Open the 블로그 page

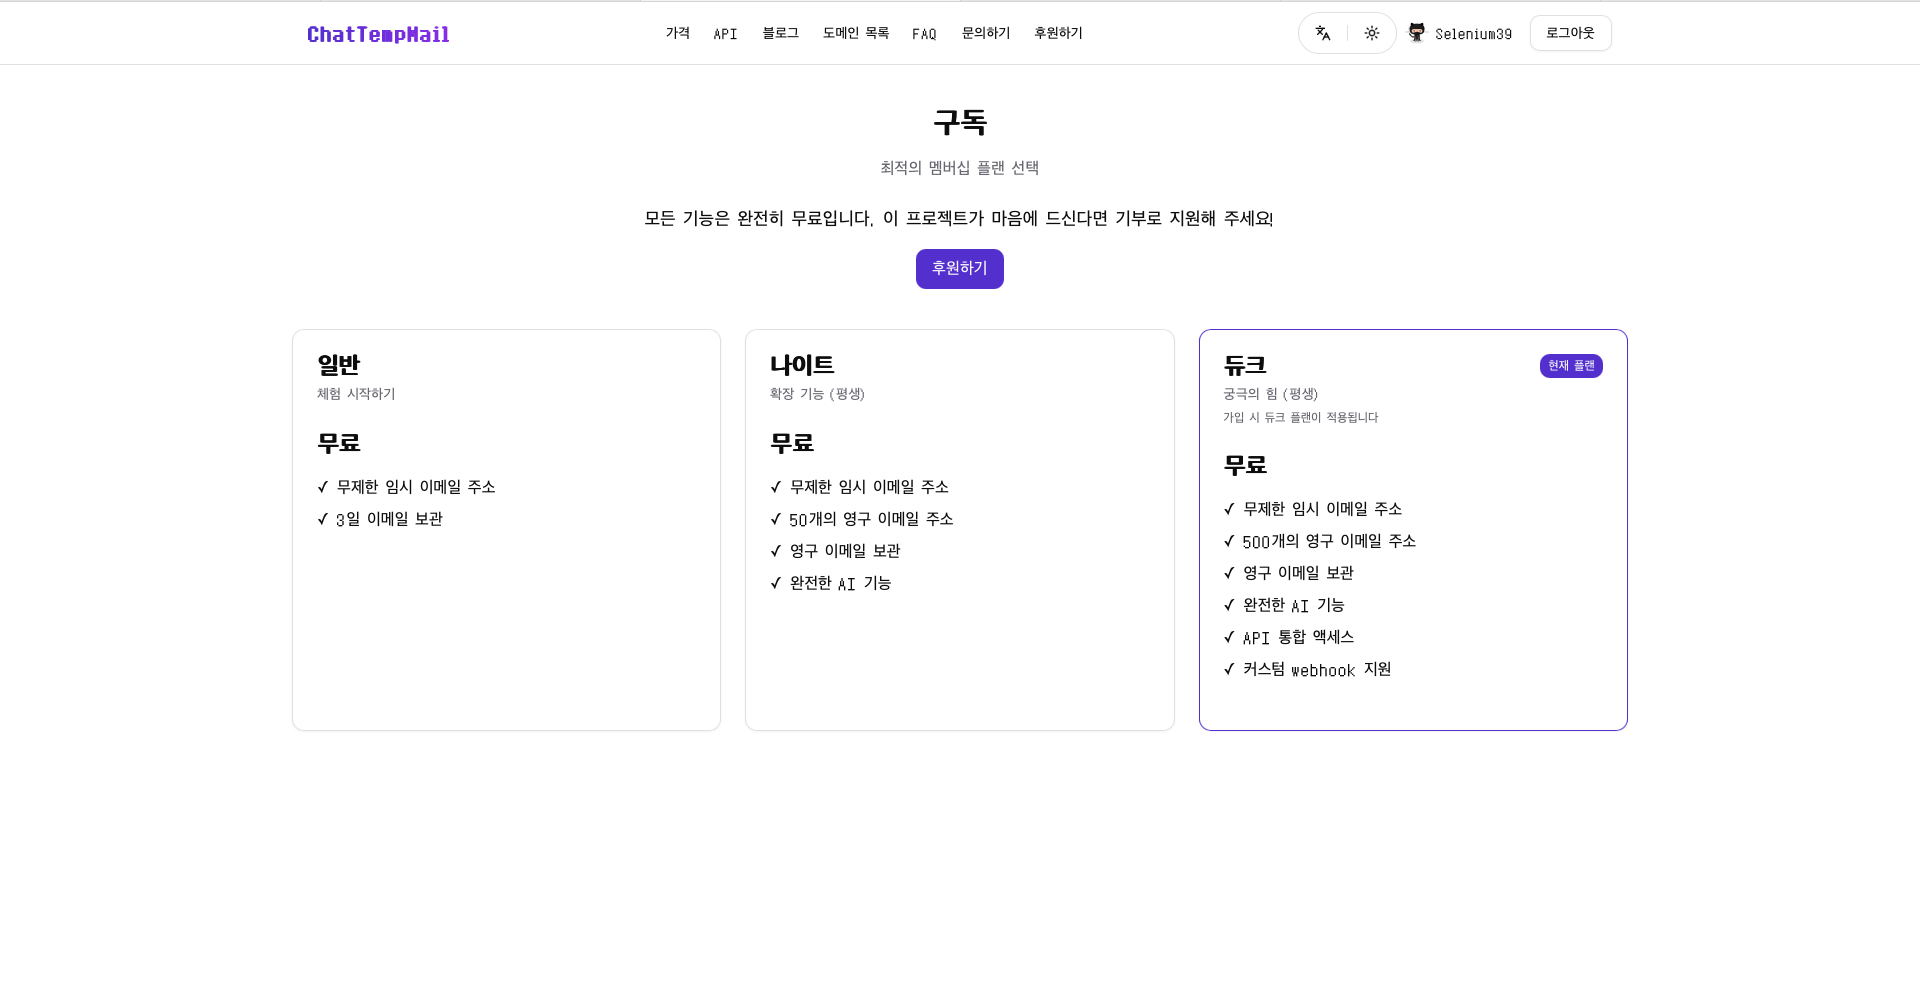pos(780,33)
